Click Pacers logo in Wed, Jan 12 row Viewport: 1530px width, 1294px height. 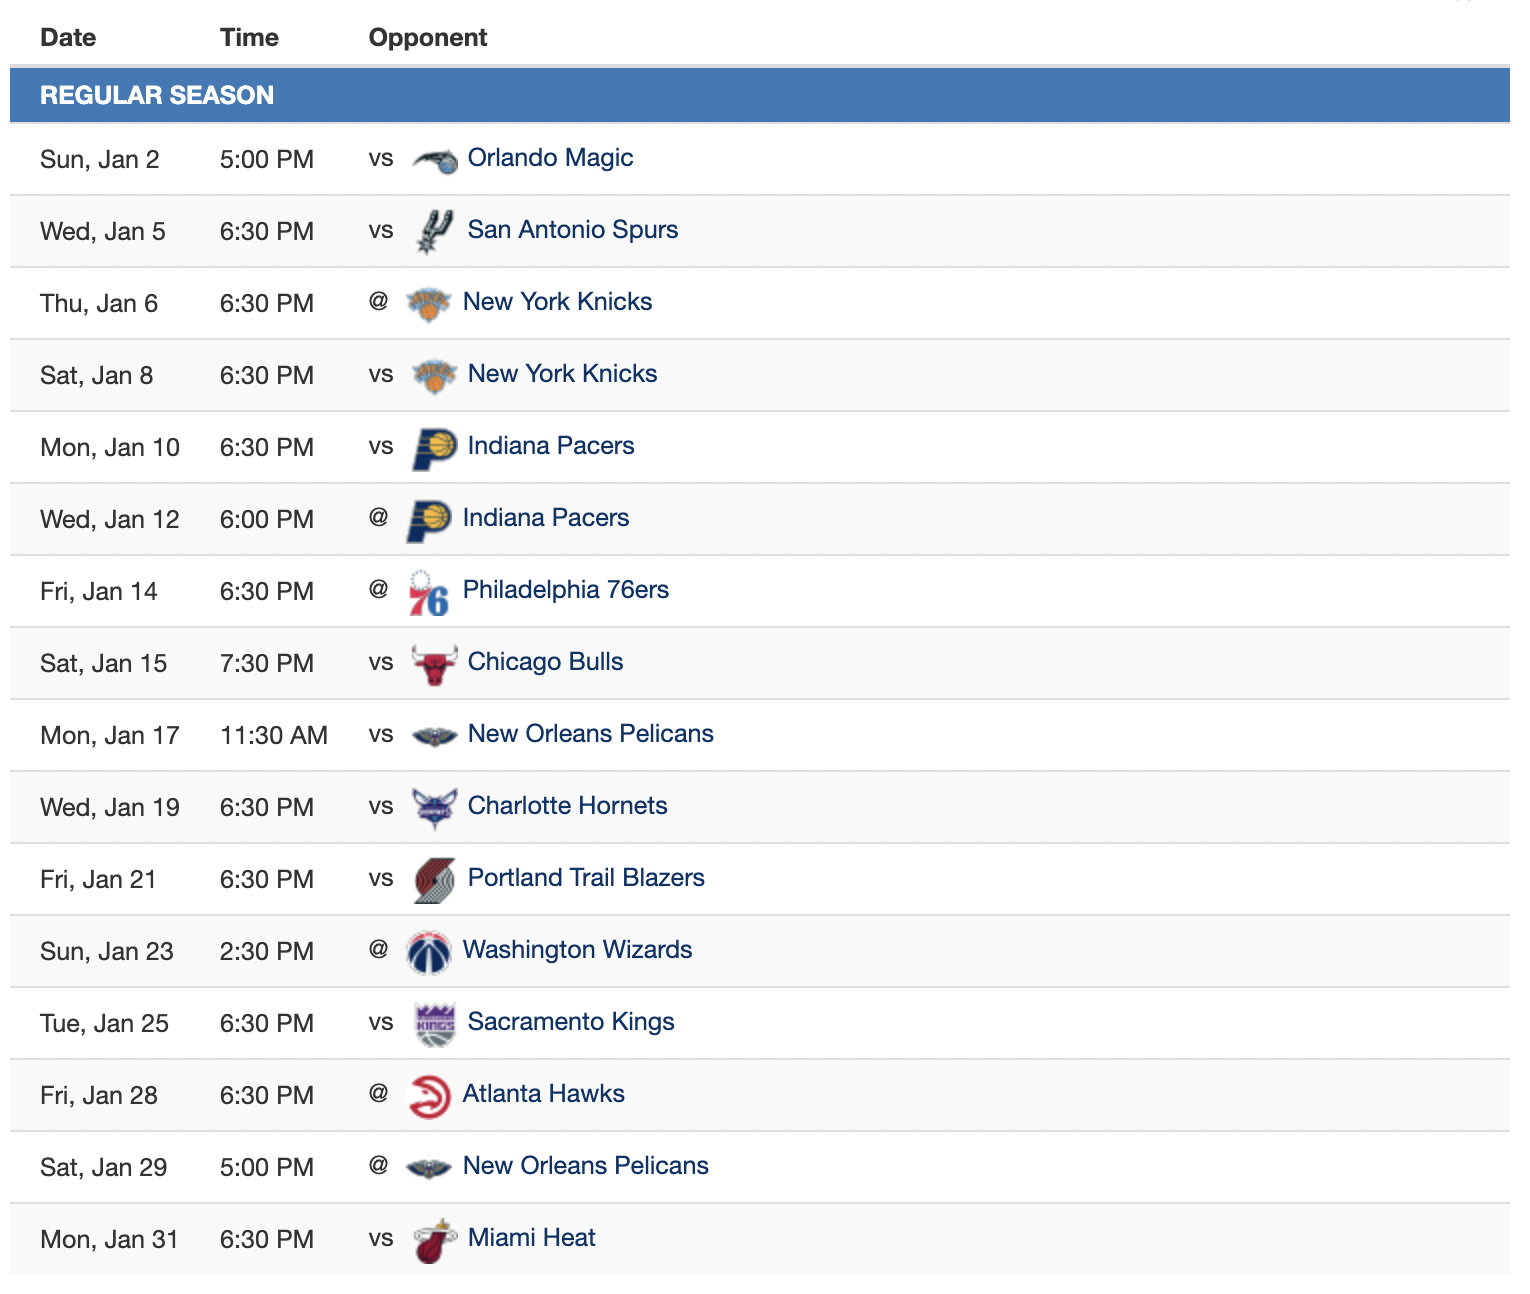tap(430, 520)
